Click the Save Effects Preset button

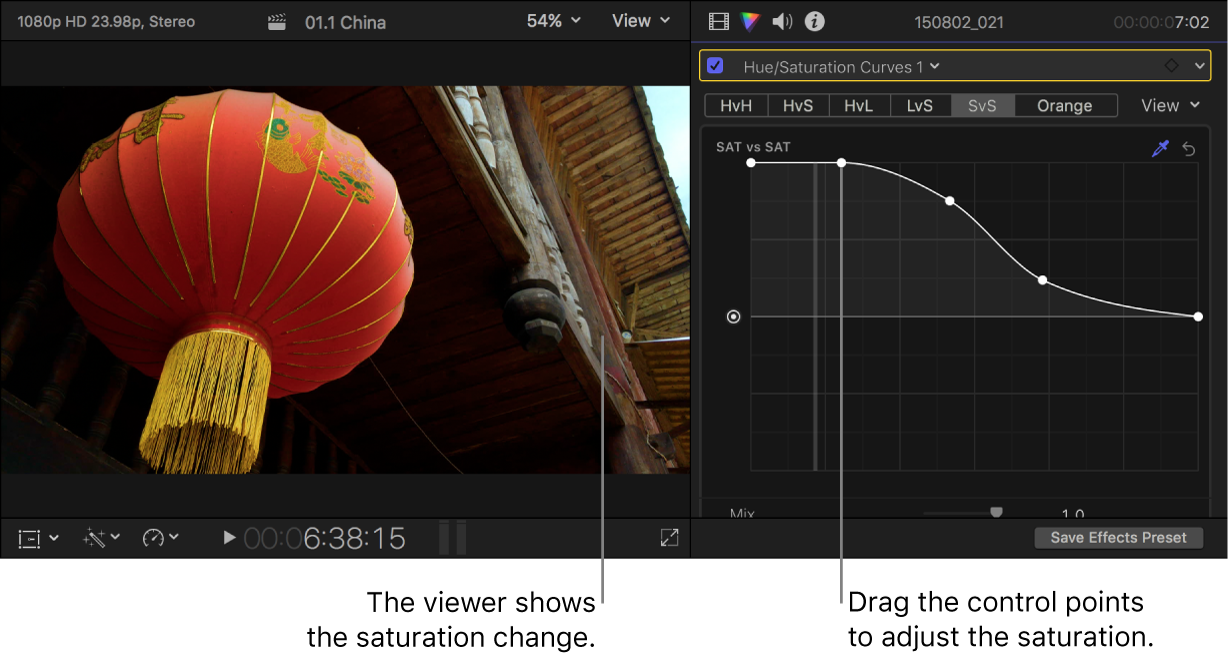click(1118, 537)
